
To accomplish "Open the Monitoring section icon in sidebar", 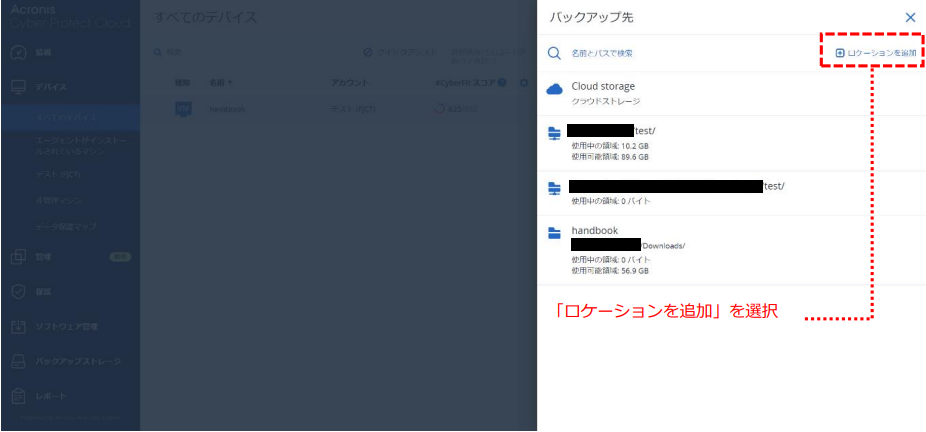I will [x=18, y=51].
